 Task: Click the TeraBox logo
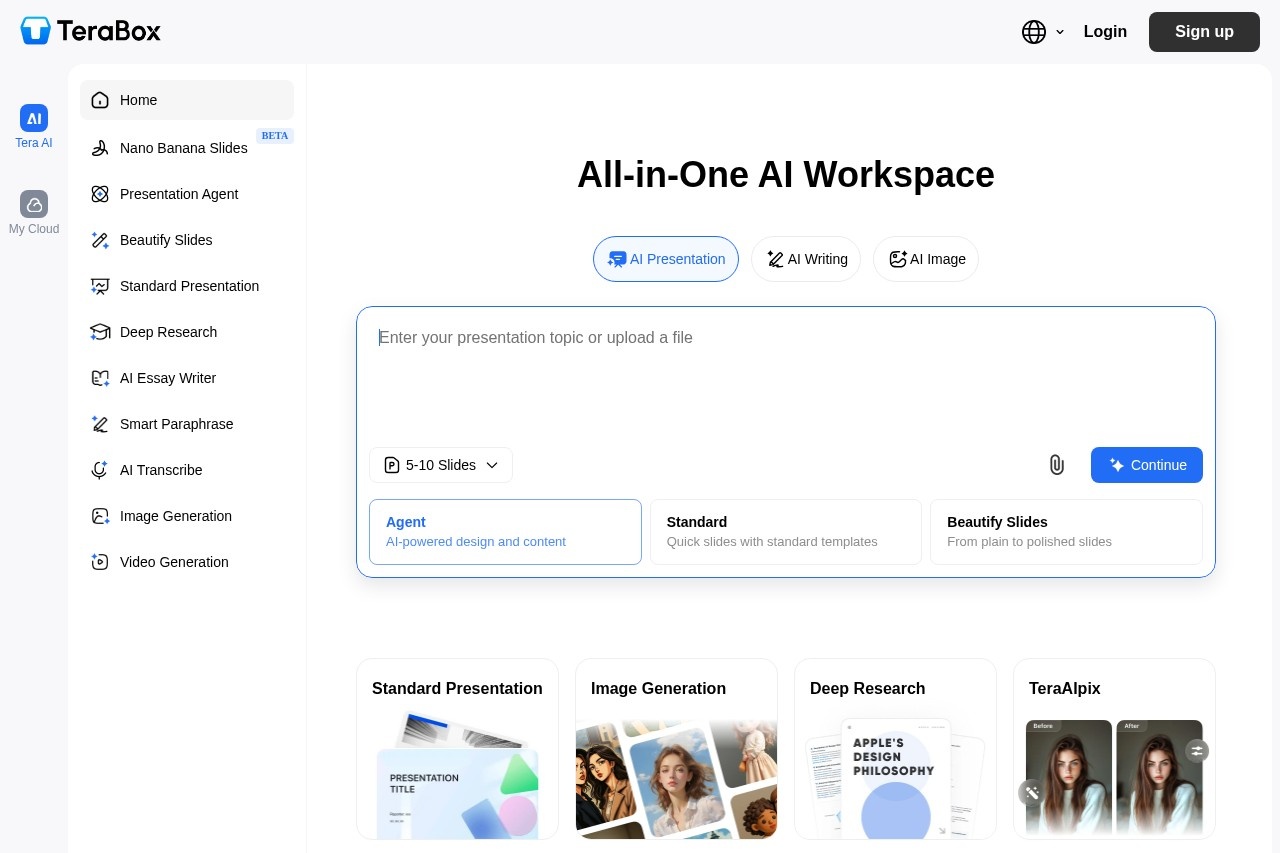click(91, 31)
